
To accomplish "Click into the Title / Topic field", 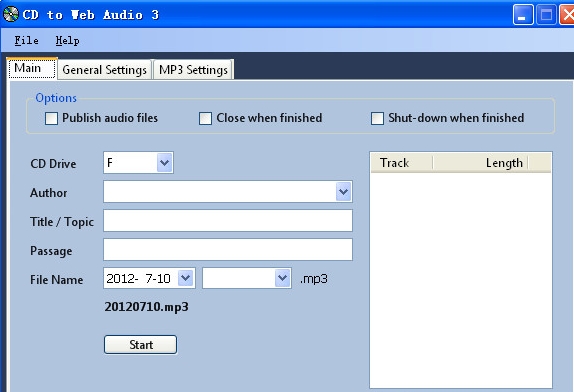I will tap(228, 221).
